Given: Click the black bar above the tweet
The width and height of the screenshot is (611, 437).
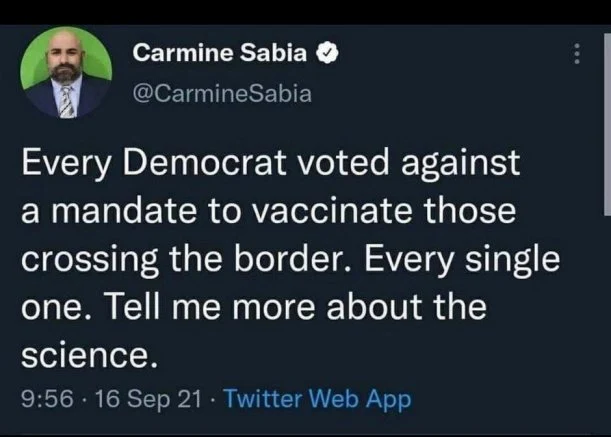Looking at the screenshot, I should (x=305, y=11).
